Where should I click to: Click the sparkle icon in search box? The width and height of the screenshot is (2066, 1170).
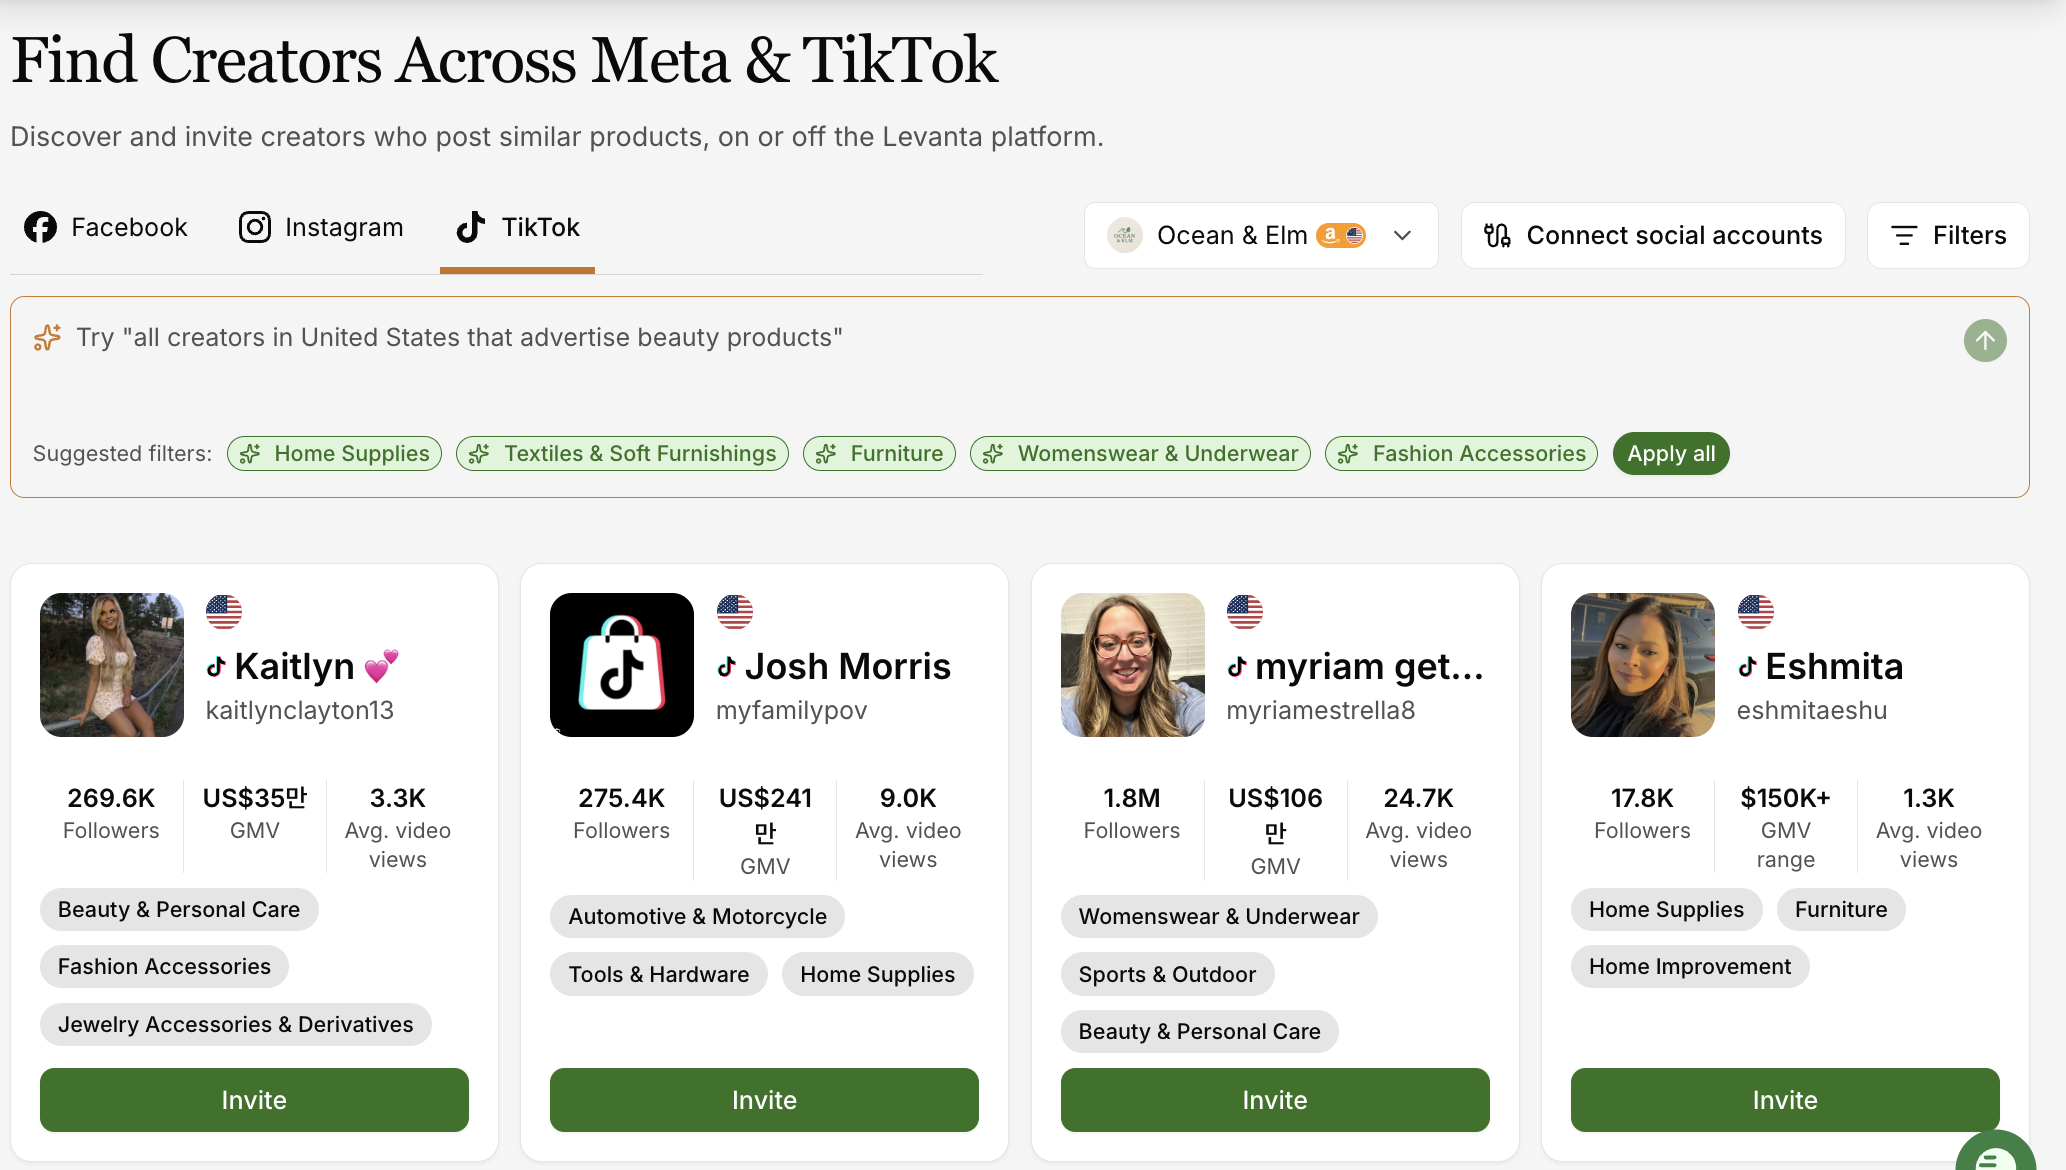click(x=47, y=338)
